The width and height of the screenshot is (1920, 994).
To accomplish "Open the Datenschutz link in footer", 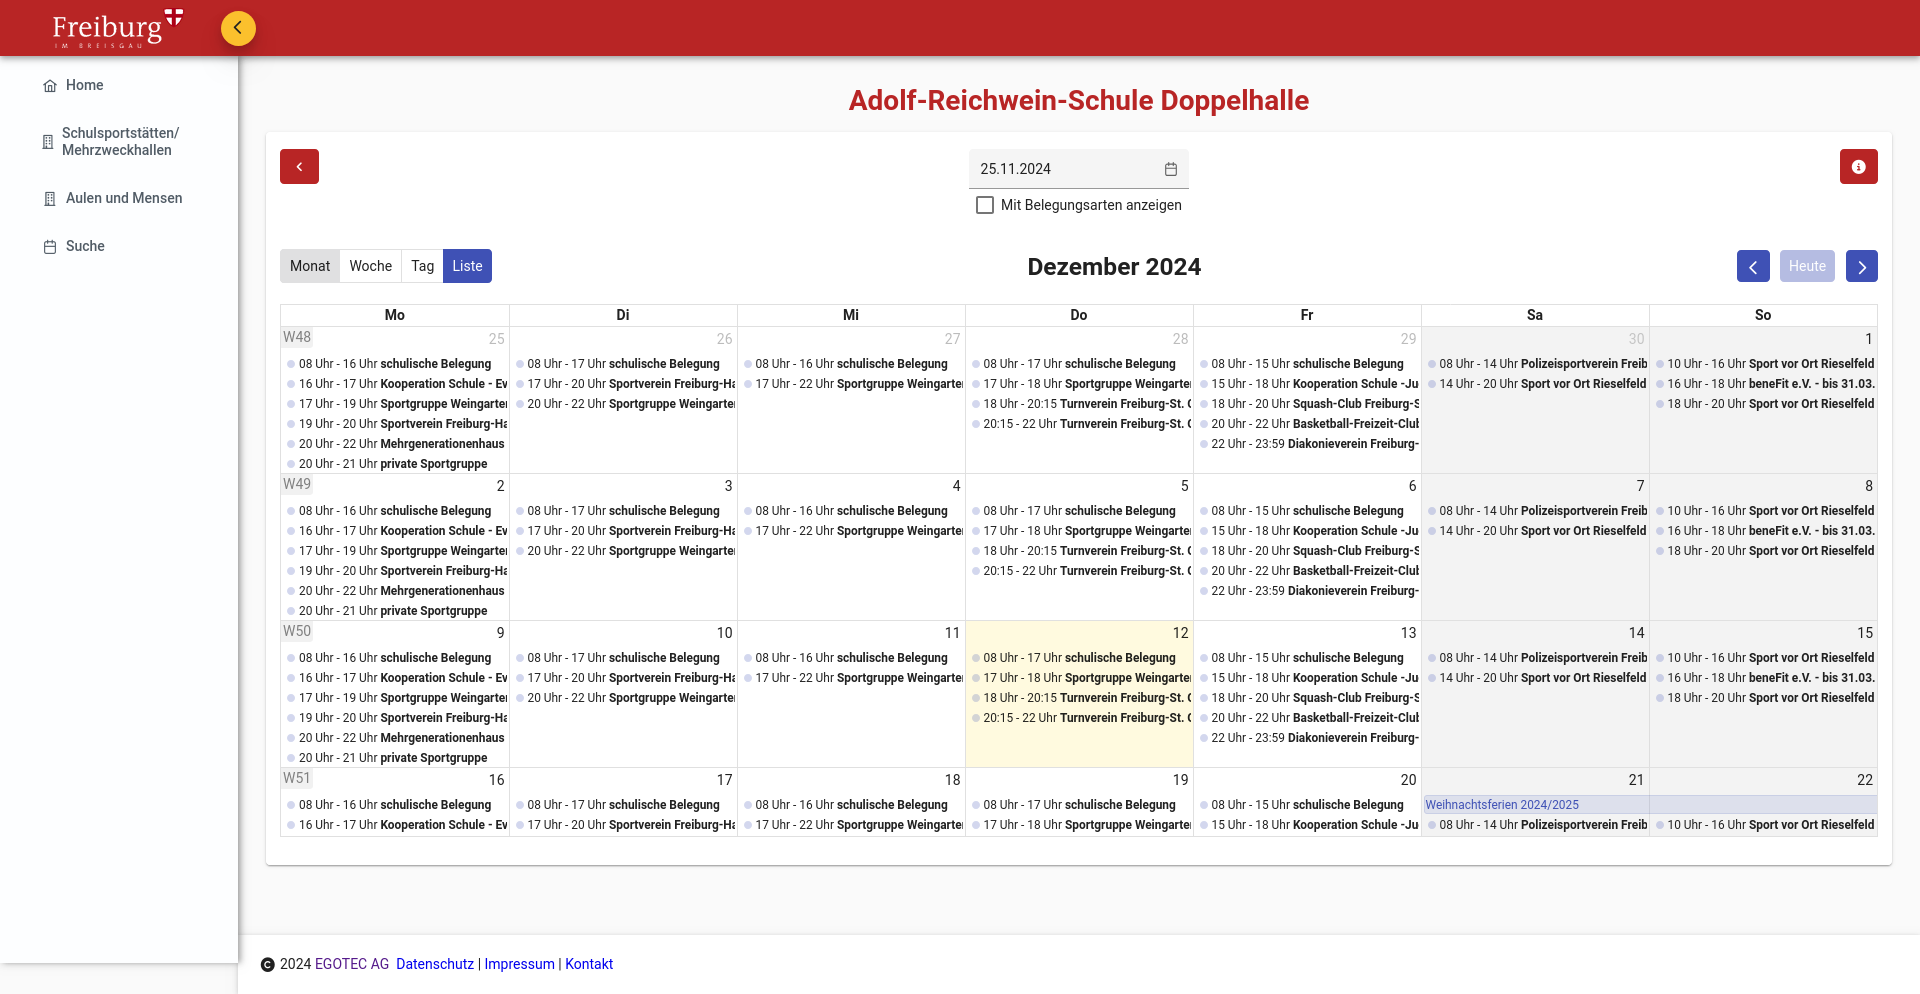I will 435,964.
